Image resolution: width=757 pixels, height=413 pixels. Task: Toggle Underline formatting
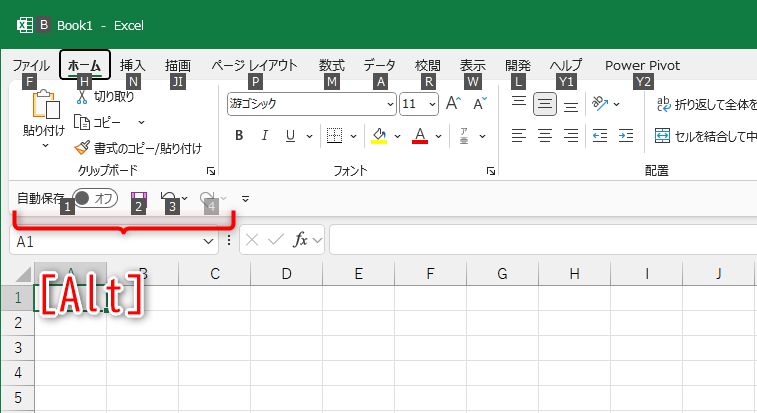pyautogui.click(x=290, y=136)
